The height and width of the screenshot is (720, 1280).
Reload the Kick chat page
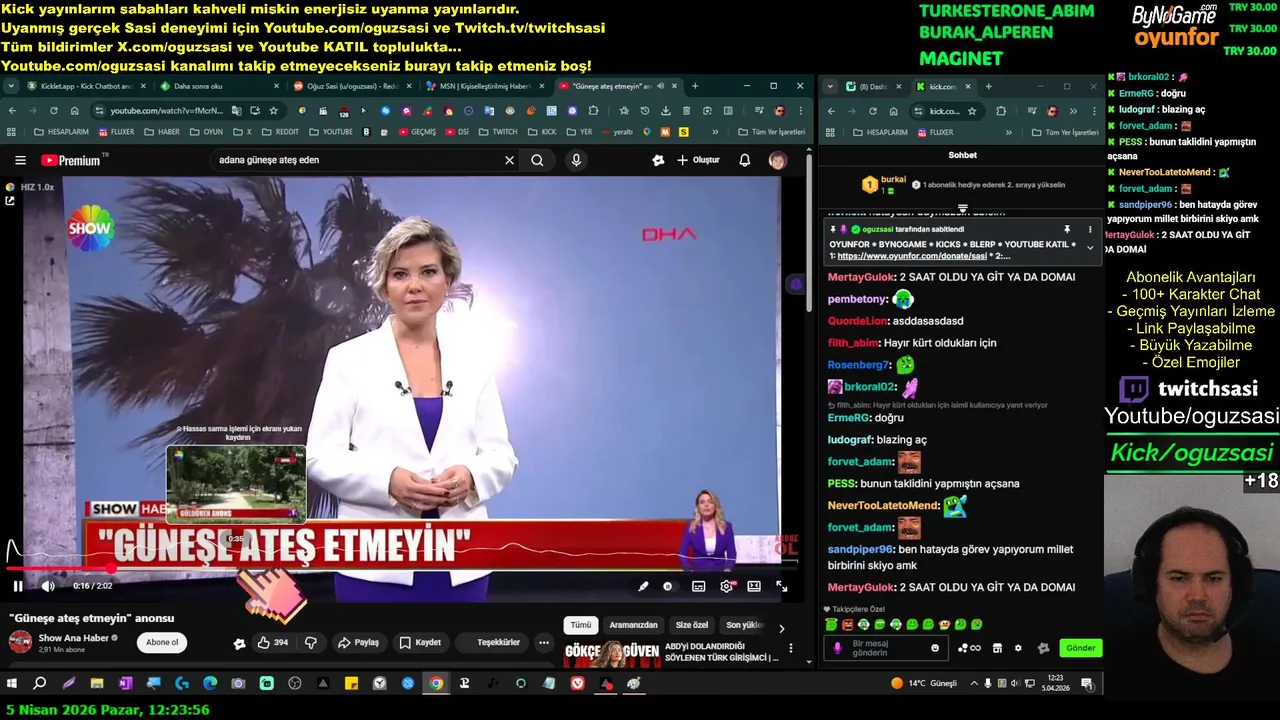872,111
